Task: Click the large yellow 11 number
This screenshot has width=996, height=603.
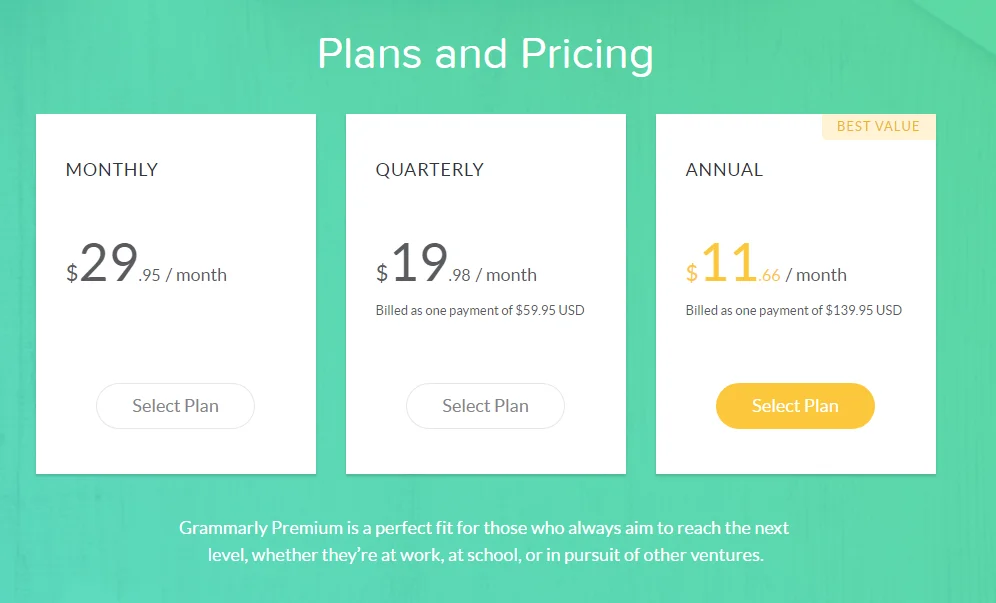Action: [729, 263]
